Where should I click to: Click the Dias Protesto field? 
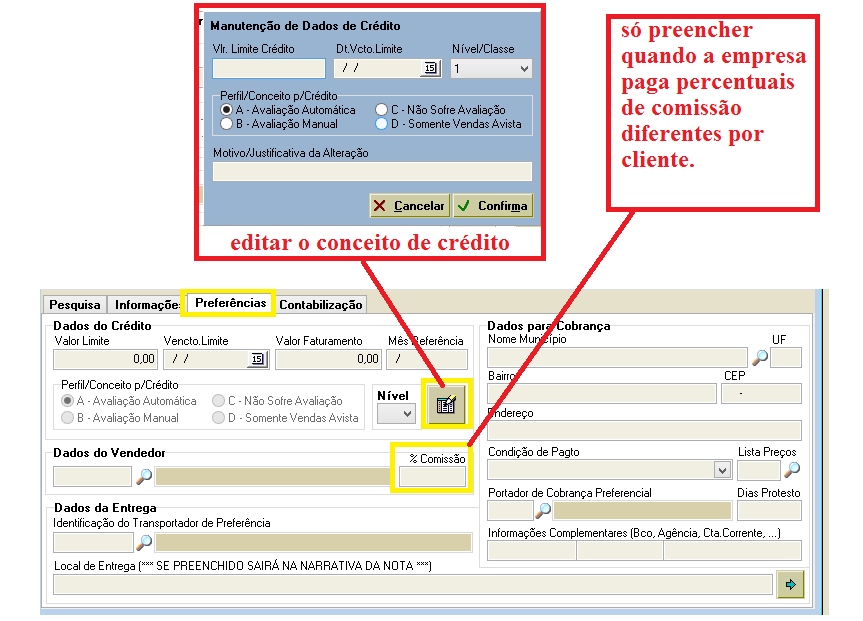click(769, 510)
